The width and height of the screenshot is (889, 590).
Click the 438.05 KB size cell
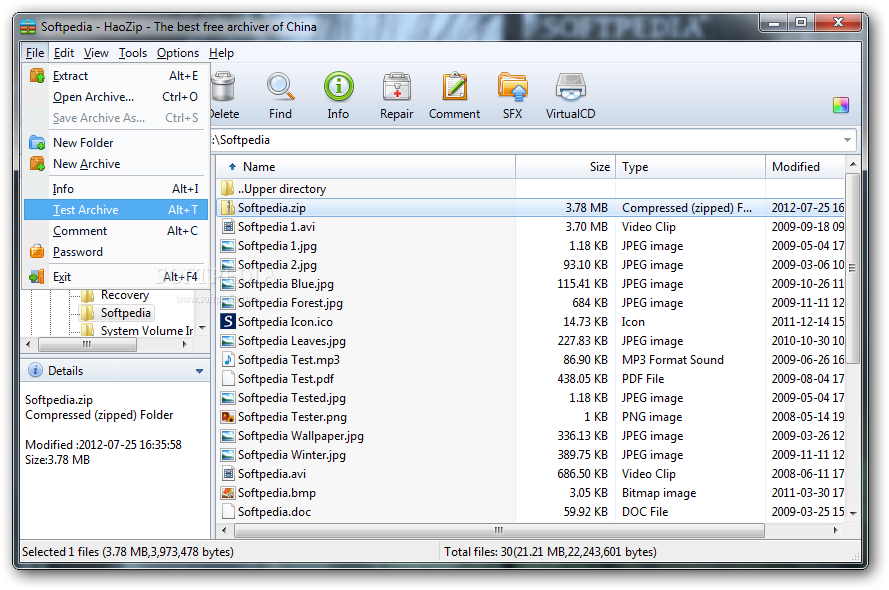[x=582, y=379]
